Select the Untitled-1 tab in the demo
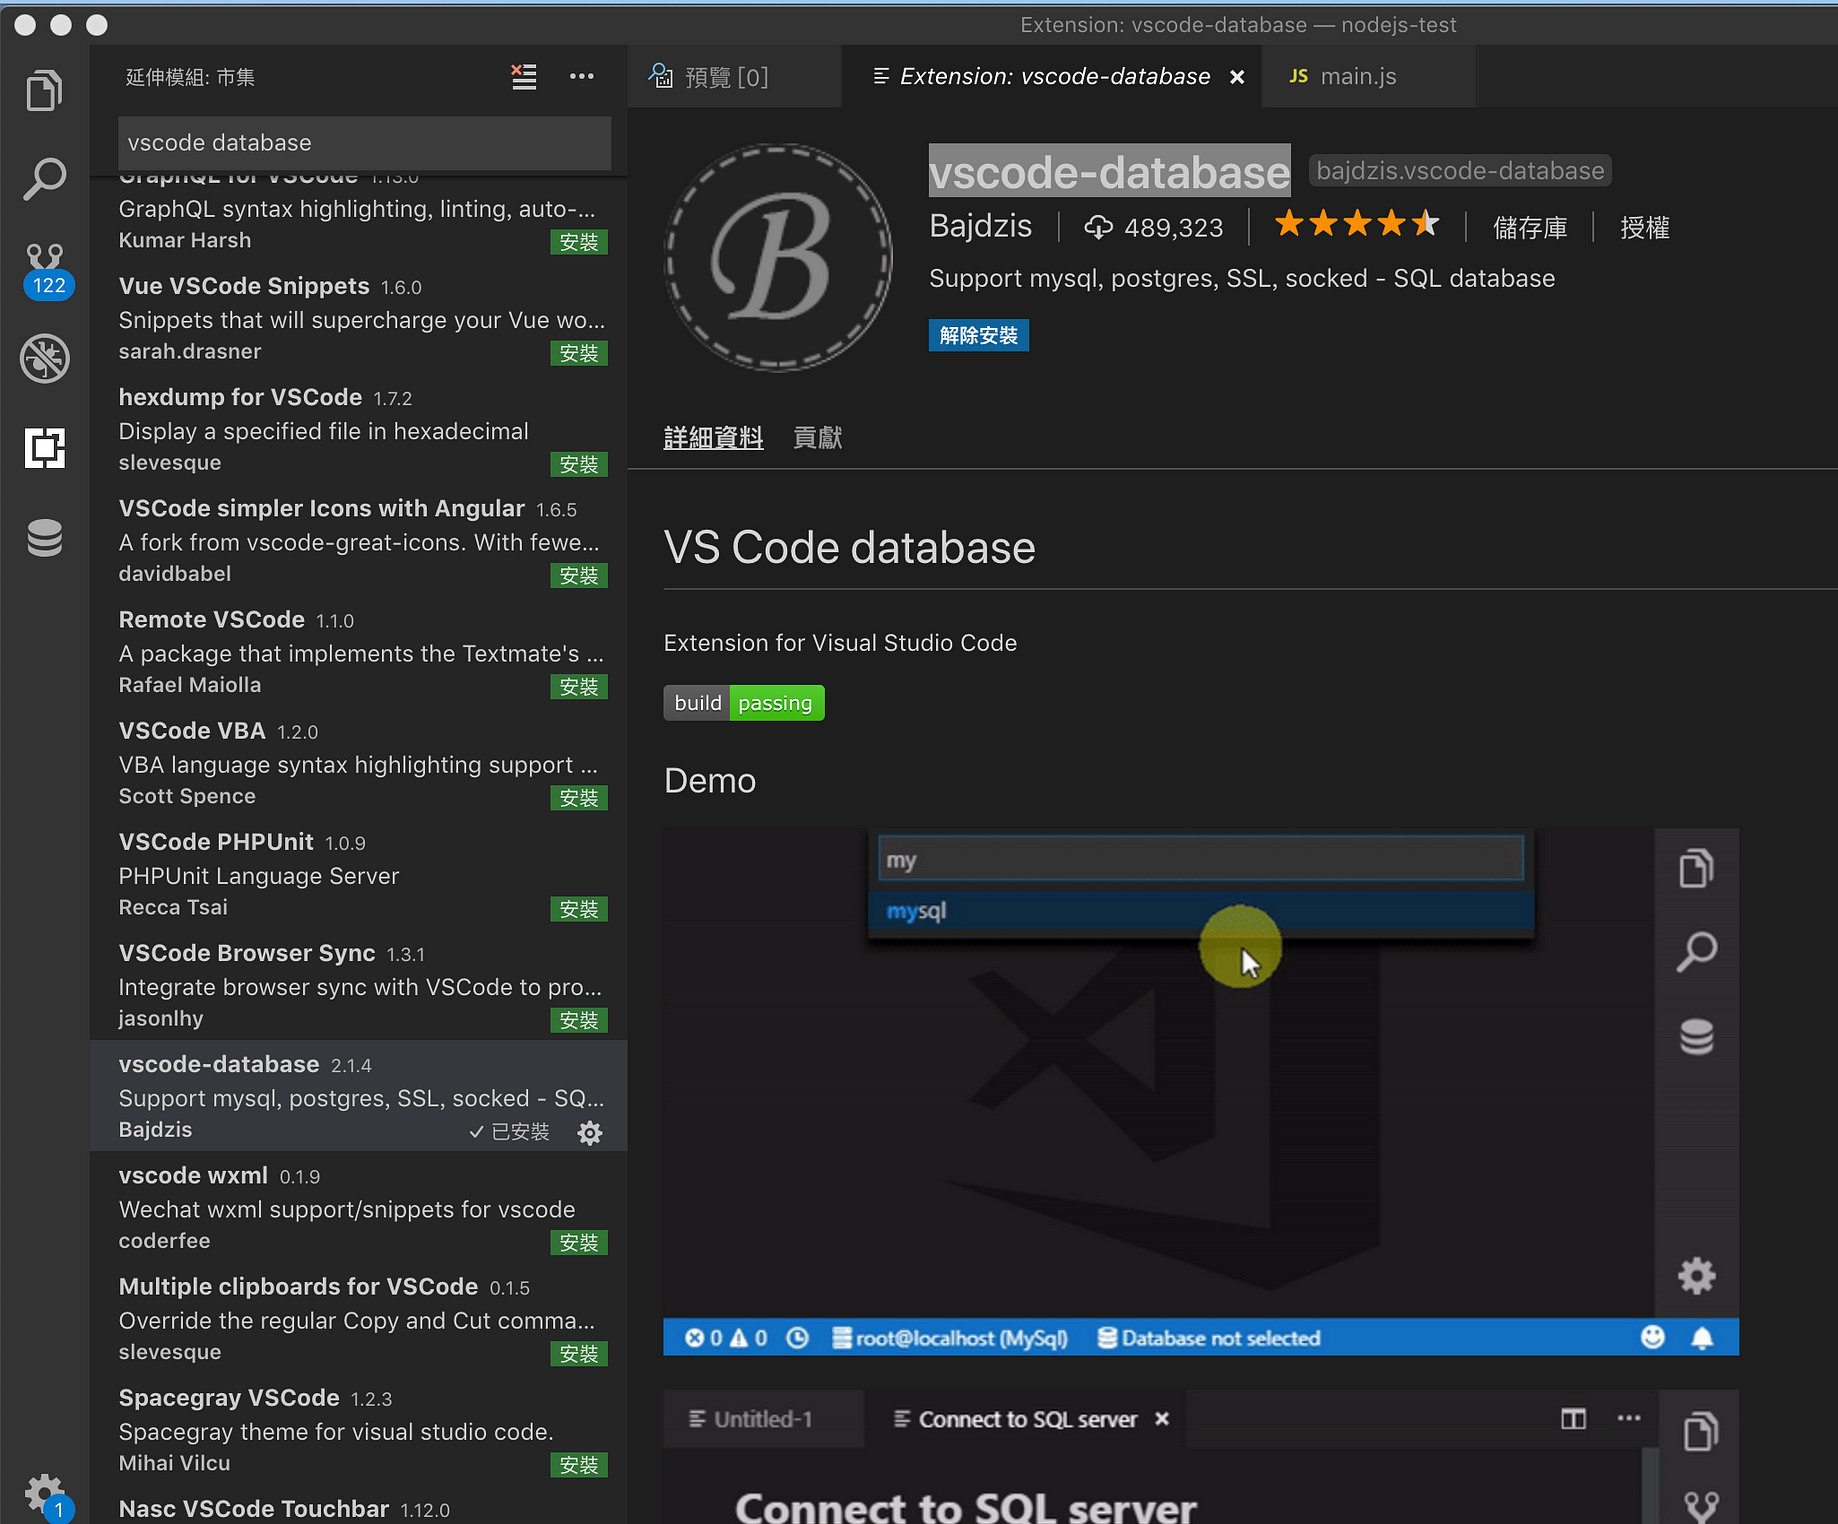1838x1524 pixels. tap(763, 1419)
